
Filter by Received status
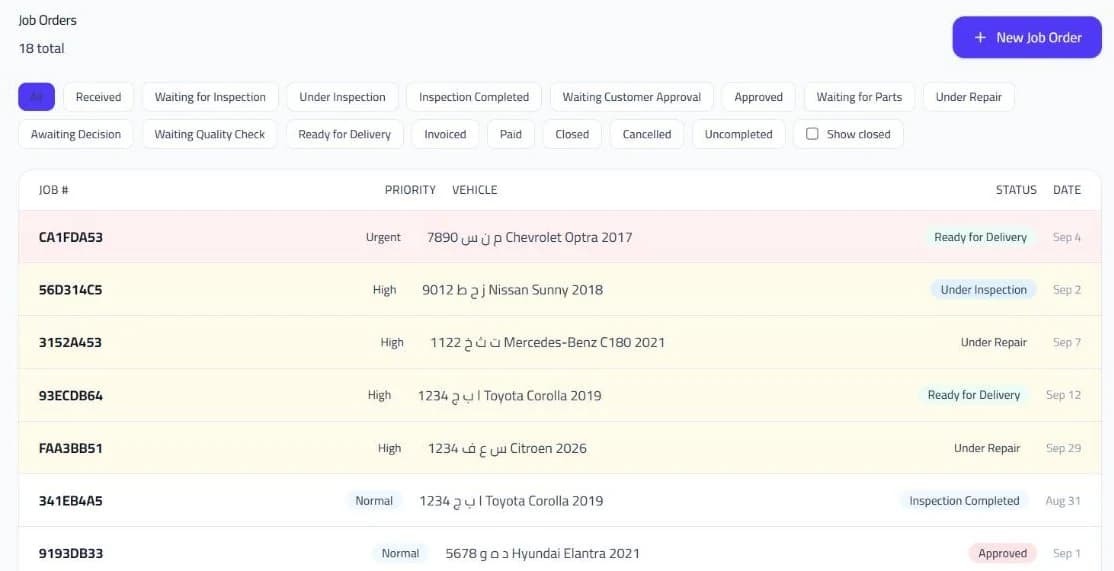(x=98, y=97)
